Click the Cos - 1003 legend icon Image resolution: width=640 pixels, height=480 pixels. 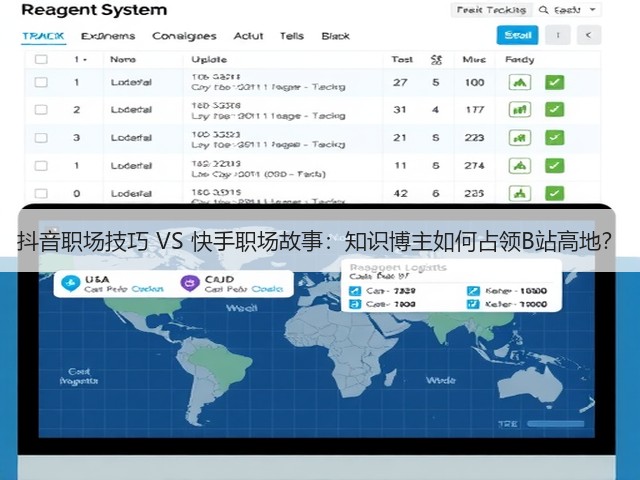click(355, 304)
